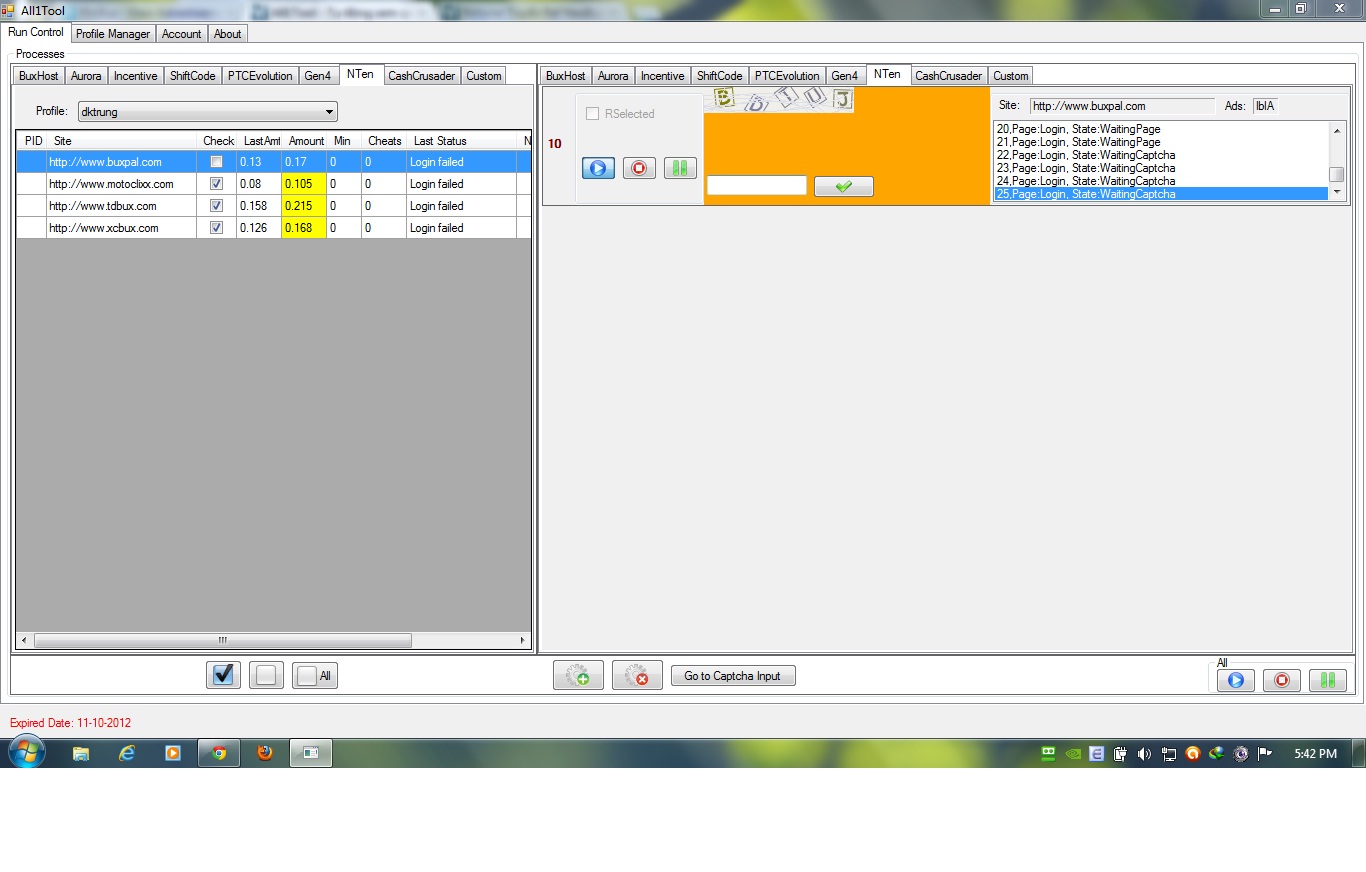The width and height of the screenshot is (1366, 872).
Task: Toggle the RSelected checkbox
Action: tap(592, 114)
